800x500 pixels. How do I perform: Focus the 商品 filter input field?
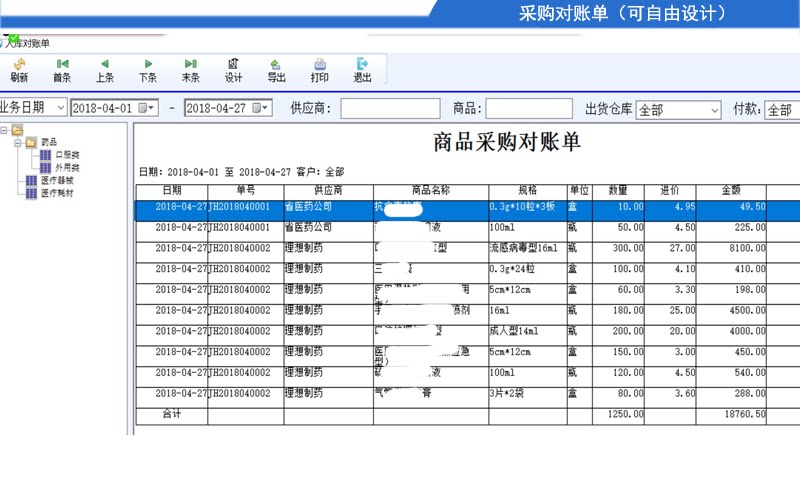529,109
